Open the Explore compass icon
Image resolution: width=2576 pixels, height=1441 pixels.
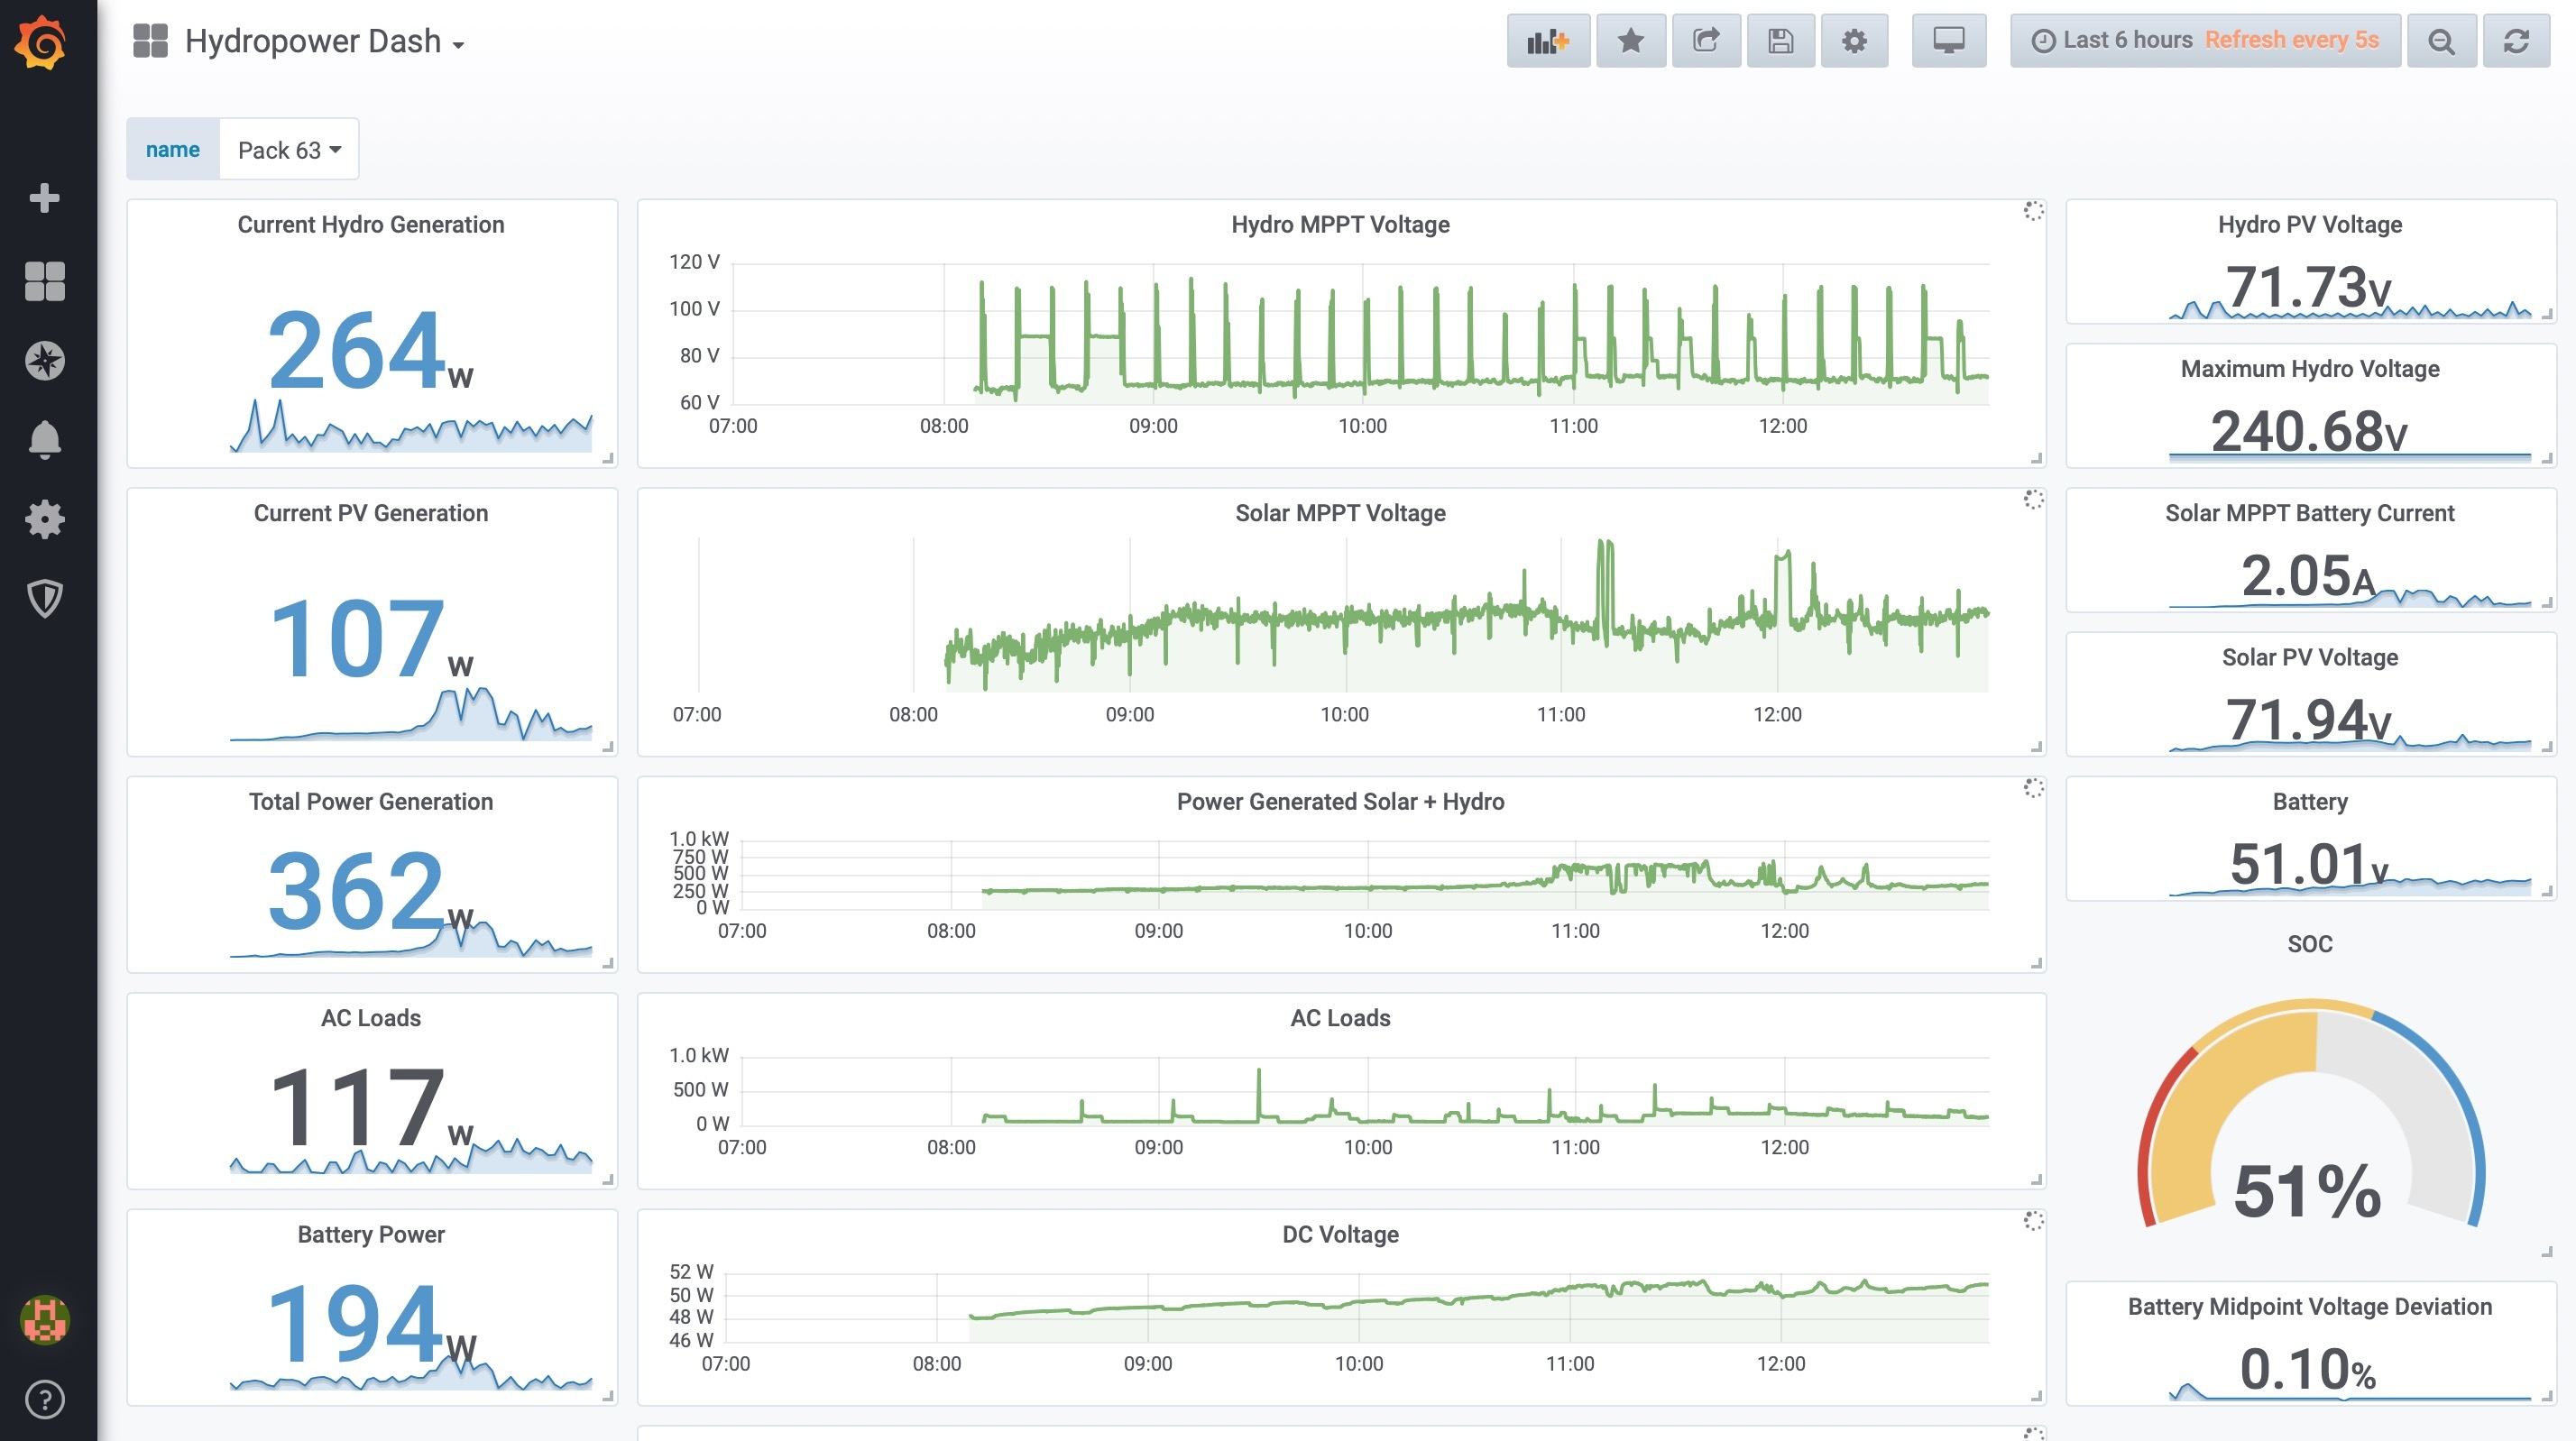click(44, 361)
